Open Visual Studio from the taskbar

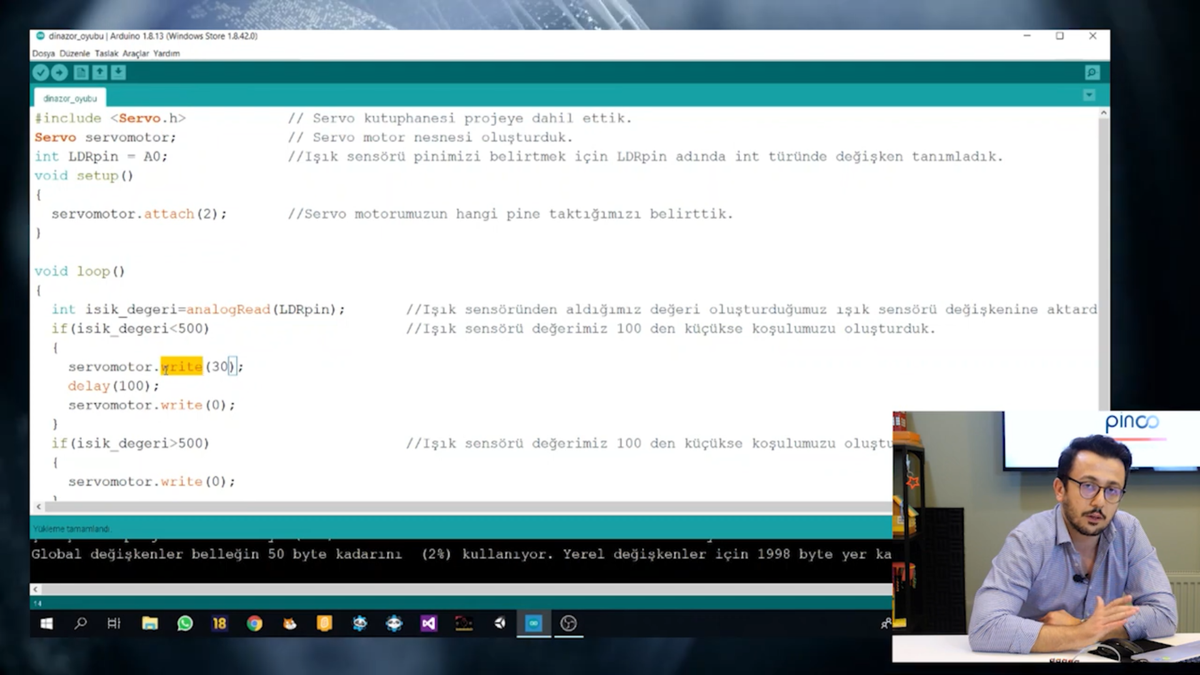(428, 623)
